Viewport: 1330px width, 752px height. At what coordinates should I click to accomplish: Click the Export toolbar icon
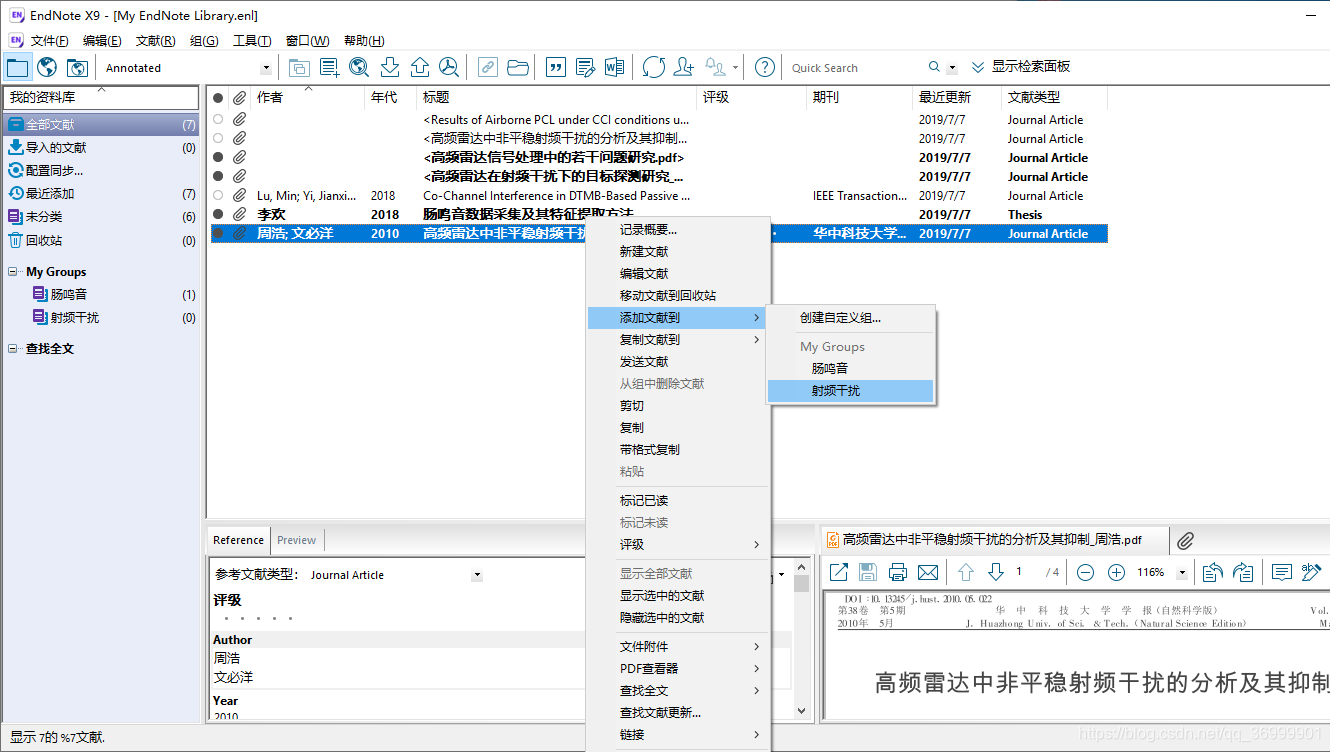tap(420, 67)
